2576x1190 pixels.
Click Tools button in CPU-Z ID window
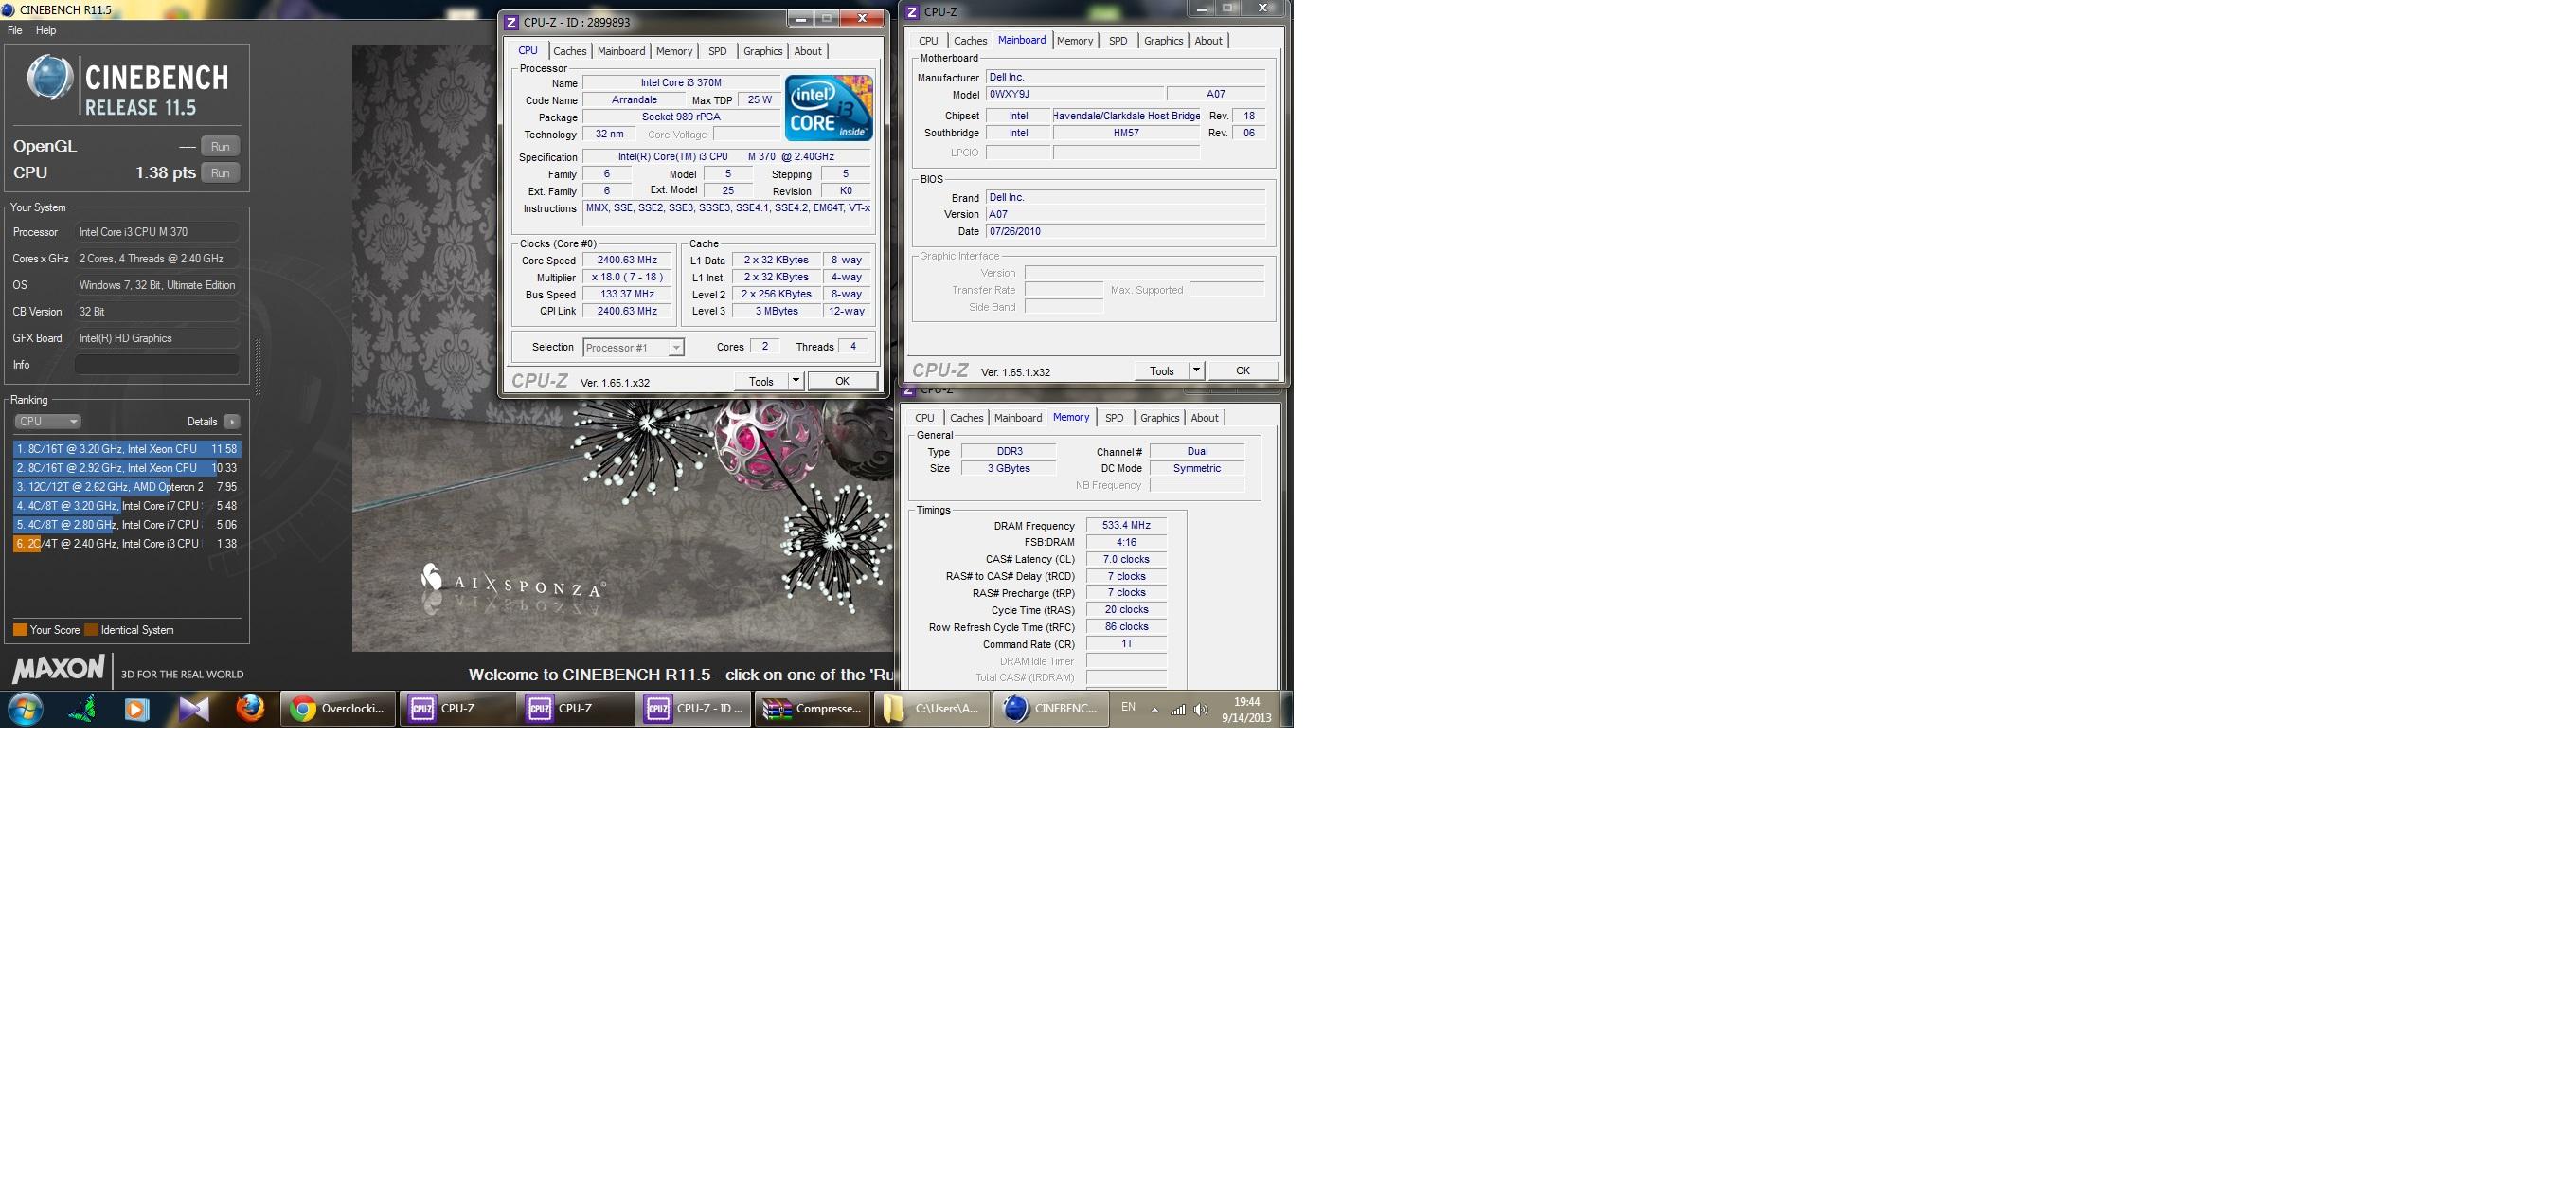[761, 381]
